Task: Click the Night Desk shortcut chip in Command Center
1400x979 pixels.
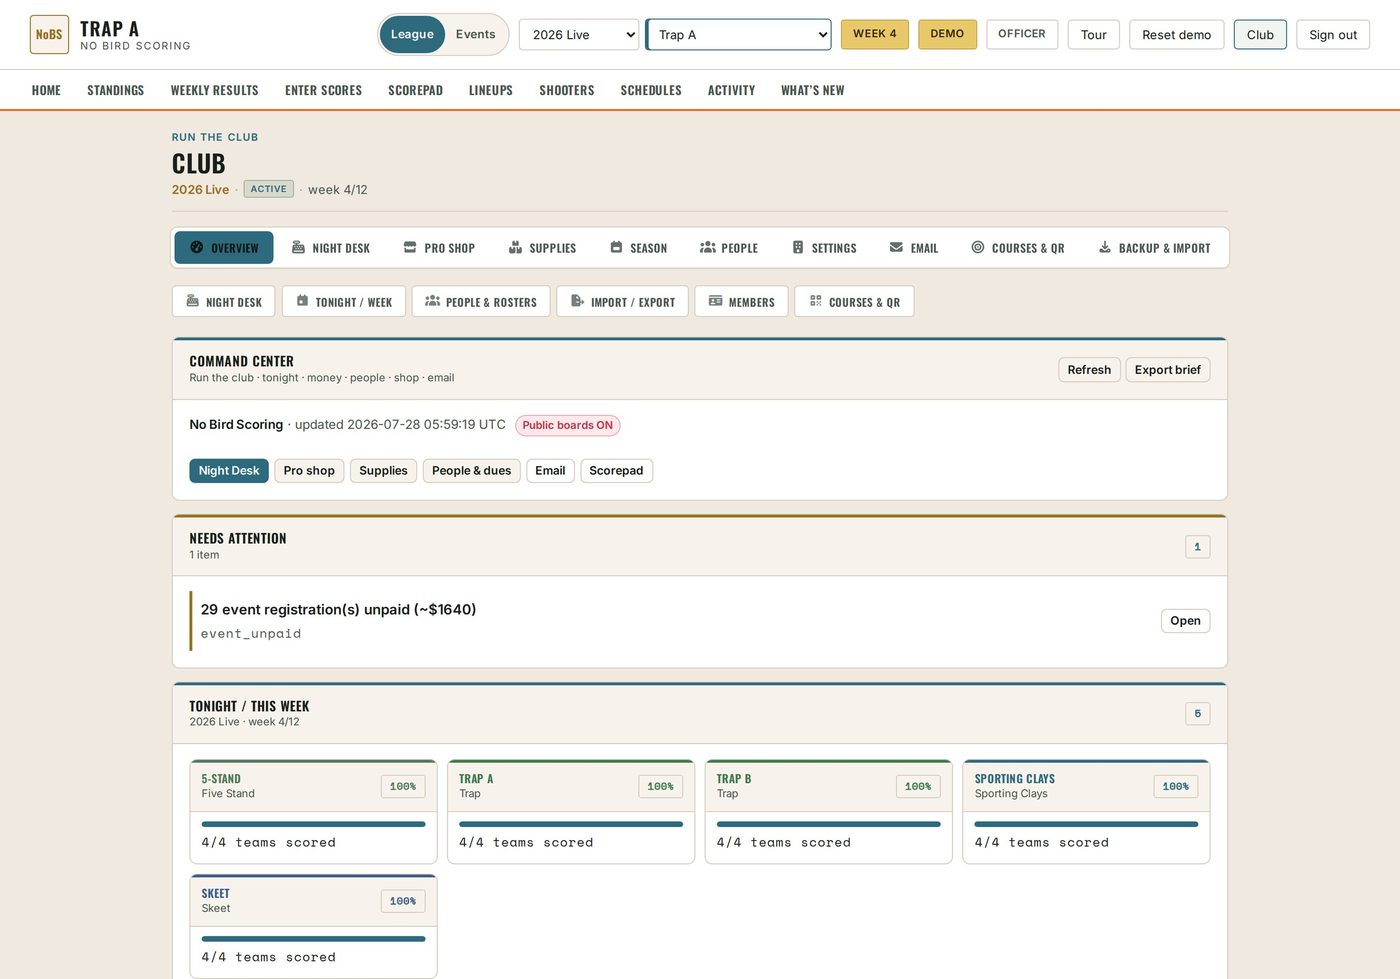Action: coord(229,471)
